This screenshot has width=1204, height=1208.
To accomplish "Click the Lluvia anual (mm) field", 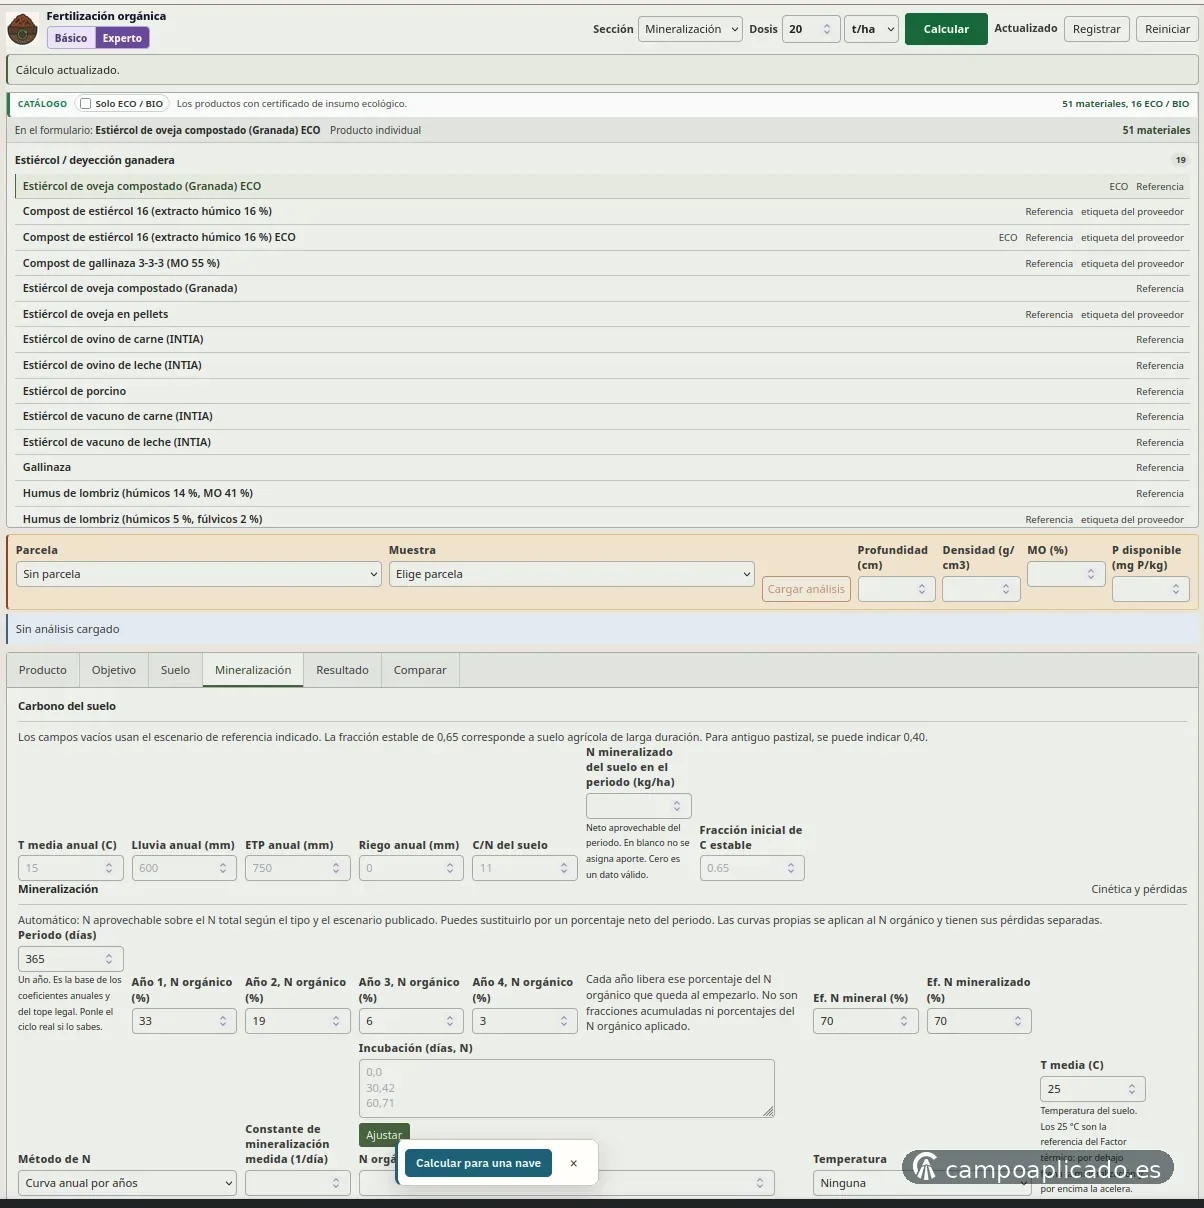I will 184,868.
